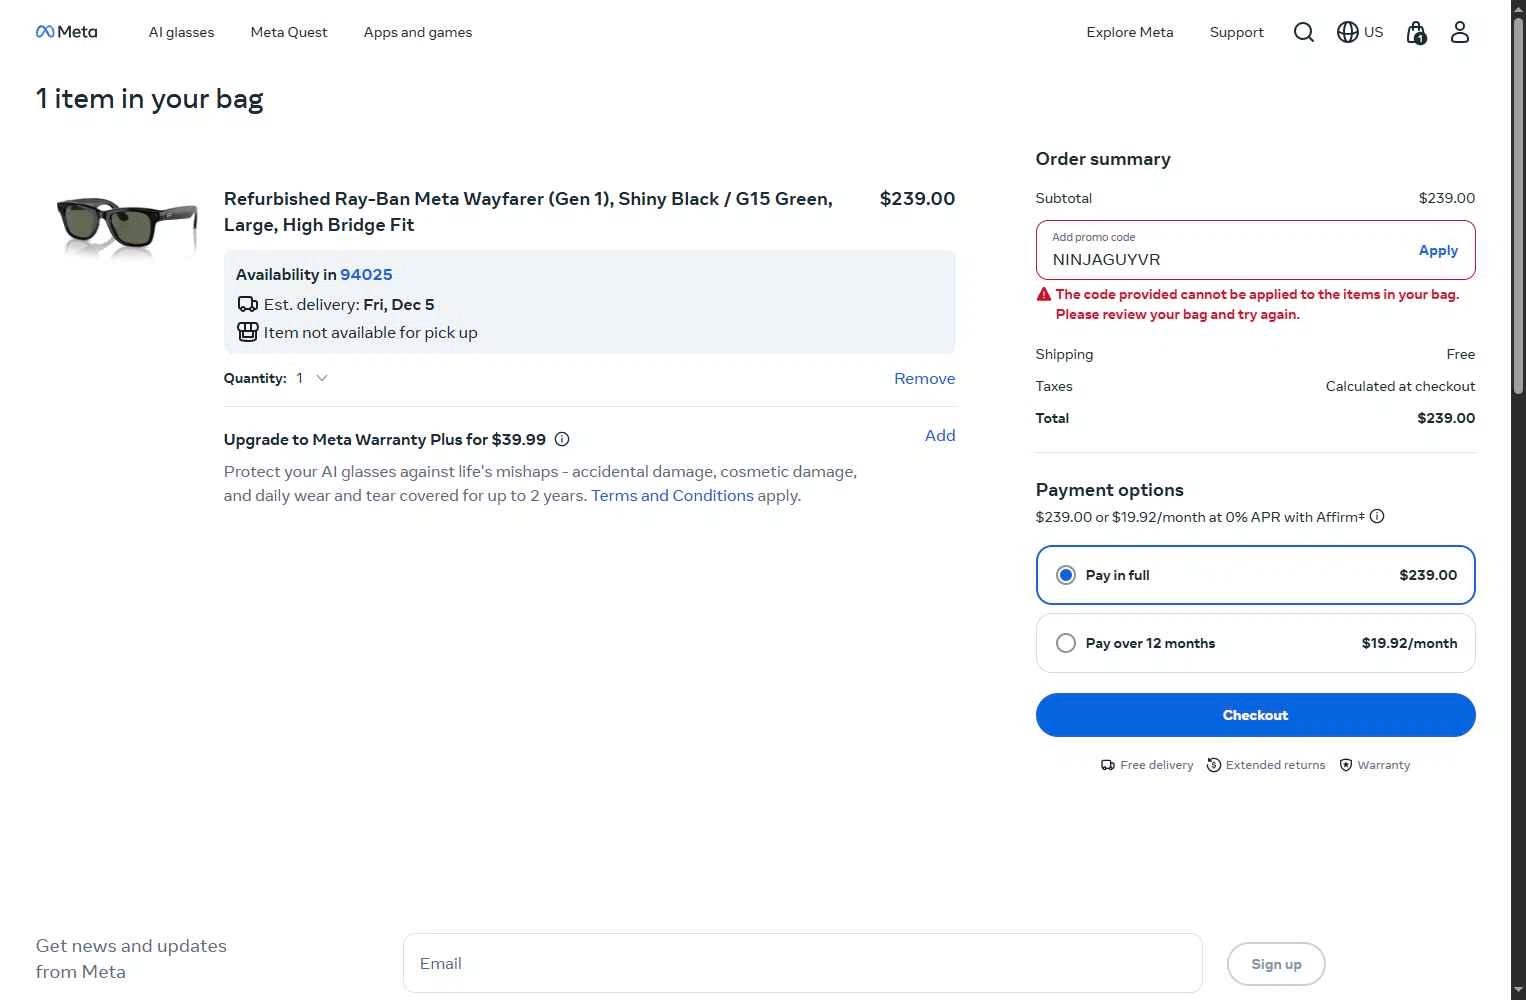Image resolution: width=1526 pixels, height=1000 pixels.
Task: Open the AI glasses menu
Action: (x=181, y=32)
